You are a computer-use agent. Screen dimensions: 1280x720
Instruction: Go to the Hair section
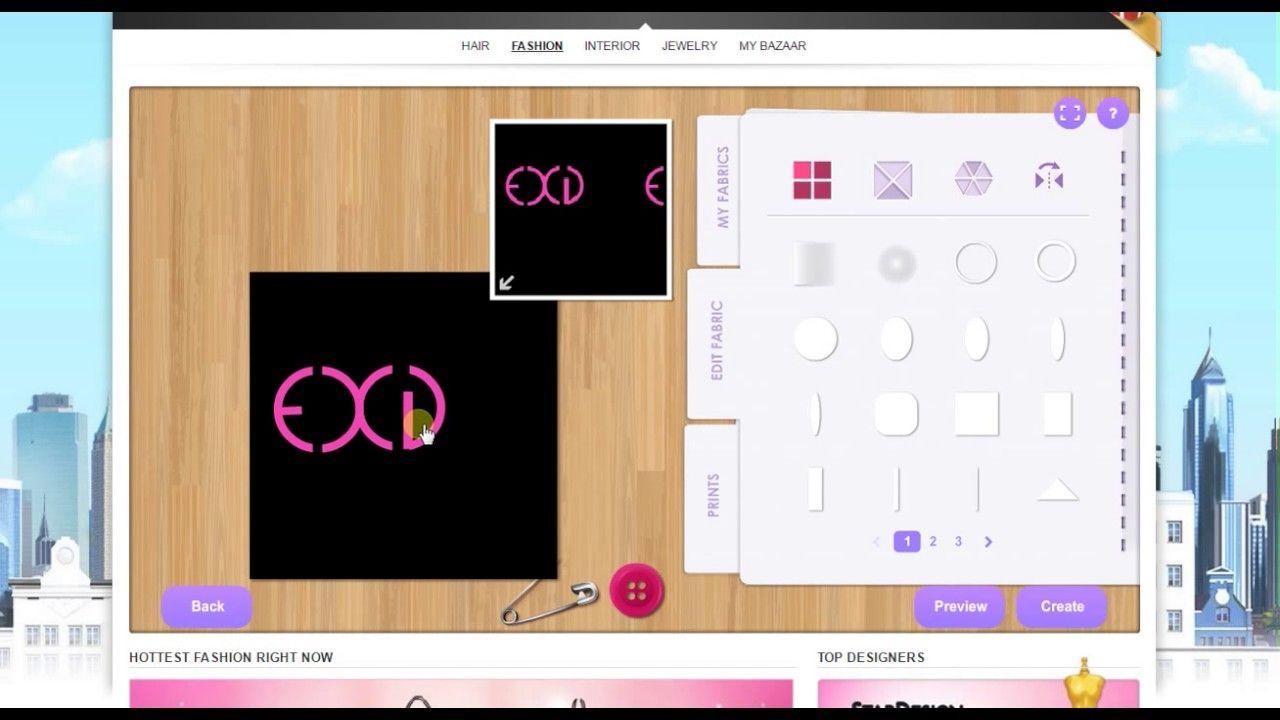pos(475,46)
